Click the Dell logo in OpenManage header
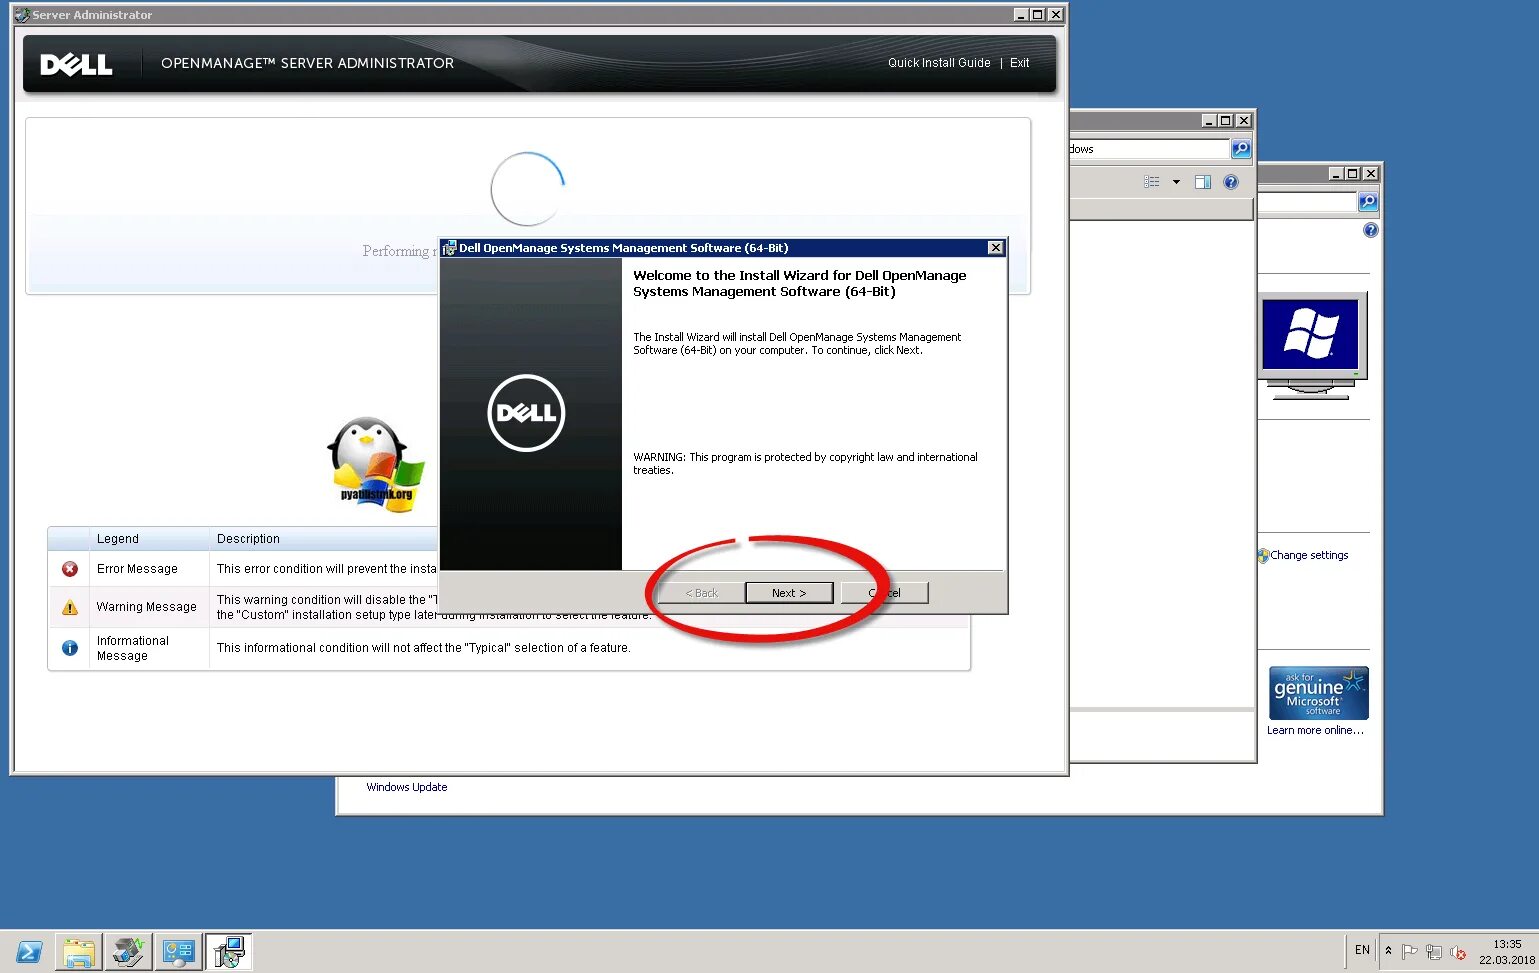The width and height of the screenshot is (1539, 973). pyautogui.click(x=76, y=64)
